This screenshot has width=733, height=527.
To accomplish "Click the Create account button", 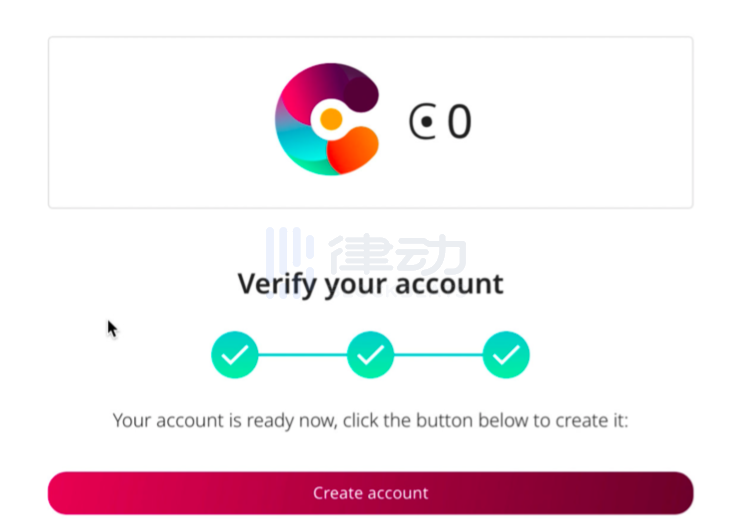I will pos(370,493).
